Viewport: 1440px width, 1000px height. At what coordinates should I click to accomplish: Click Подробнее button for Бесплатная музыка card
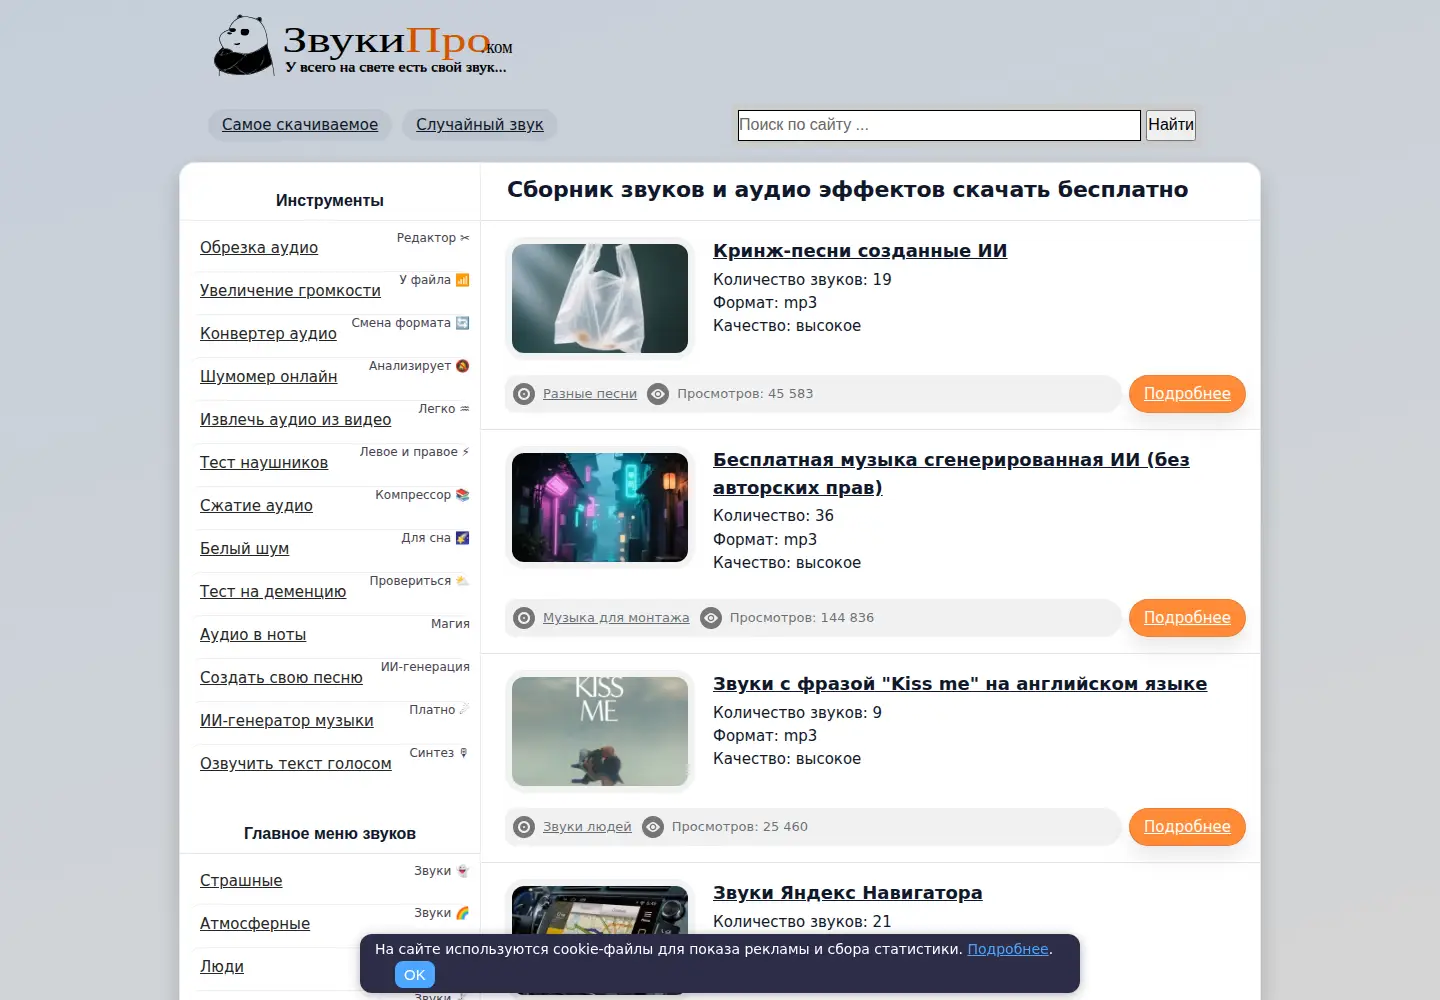[1187, 618]
